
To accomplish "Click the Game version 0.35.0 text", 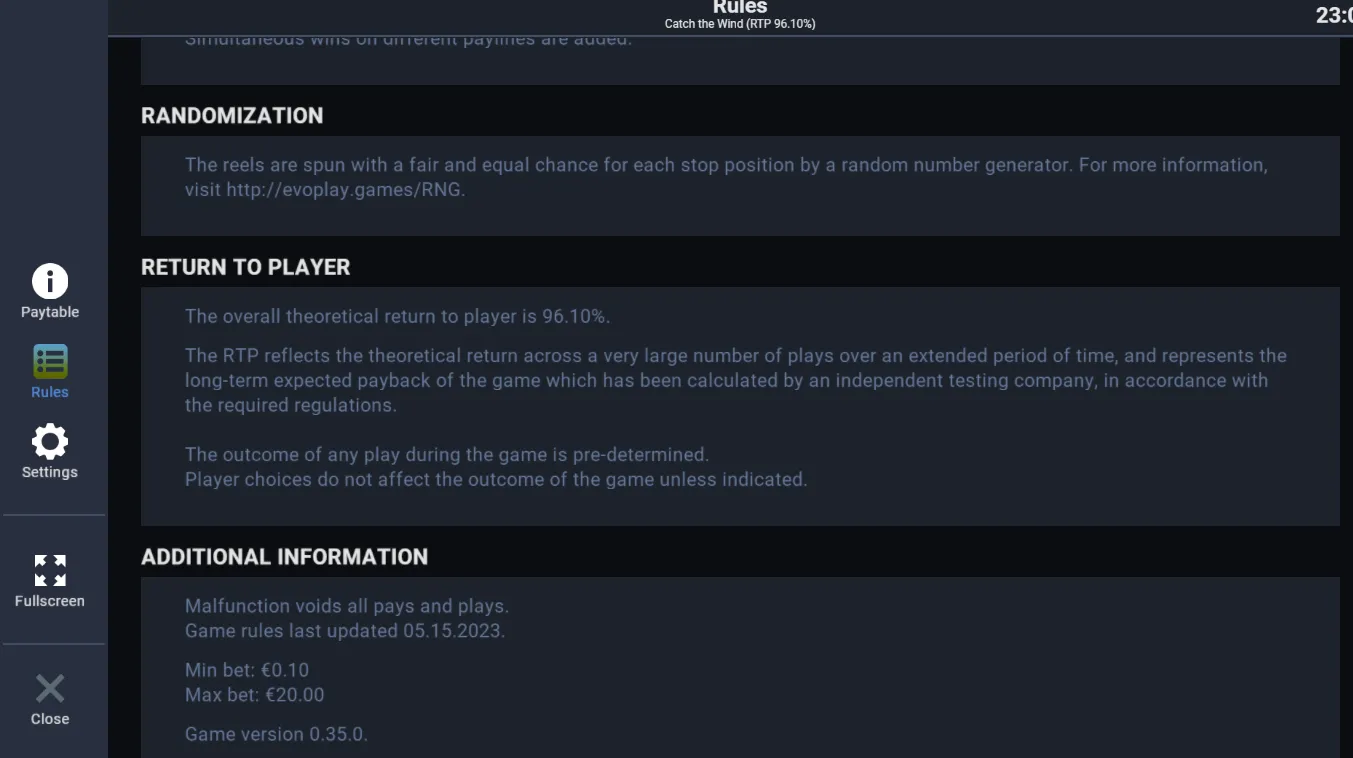I will click(x=277, y=734).
